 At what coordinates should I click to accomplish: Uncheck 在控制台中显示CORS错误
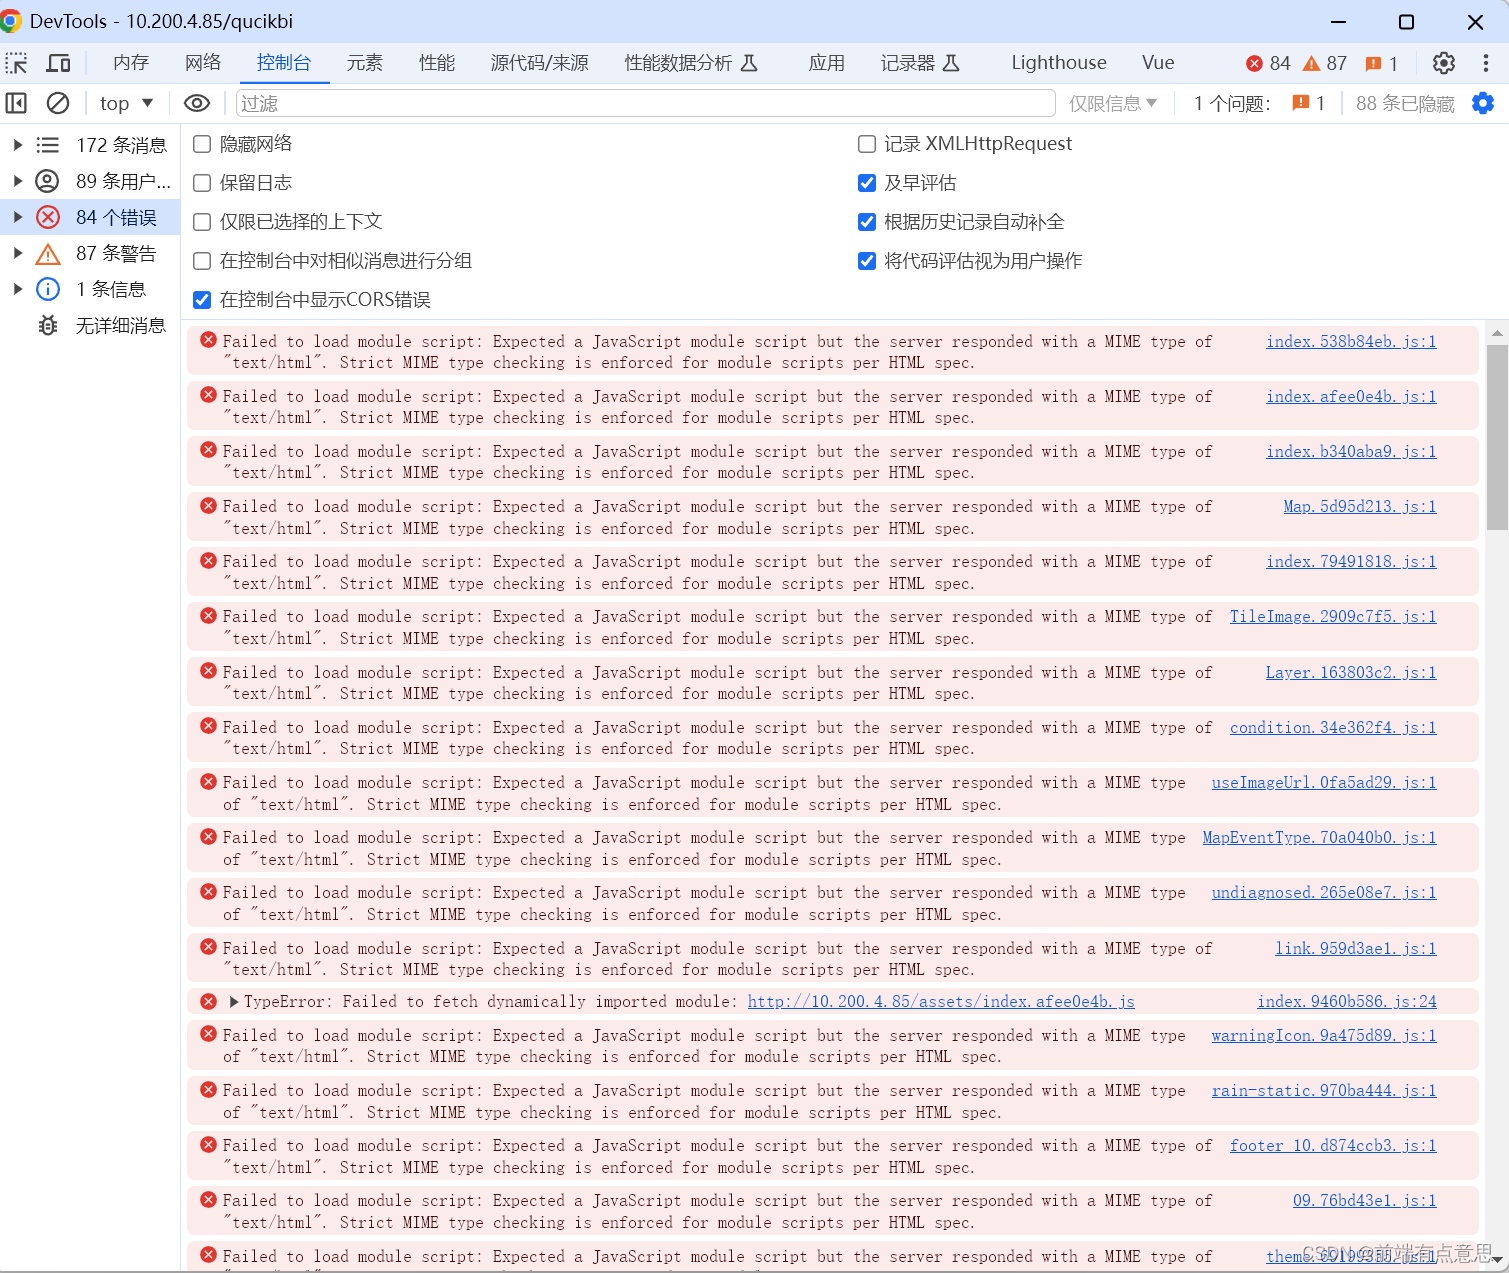pyautogui.click(x=202, y=300)
